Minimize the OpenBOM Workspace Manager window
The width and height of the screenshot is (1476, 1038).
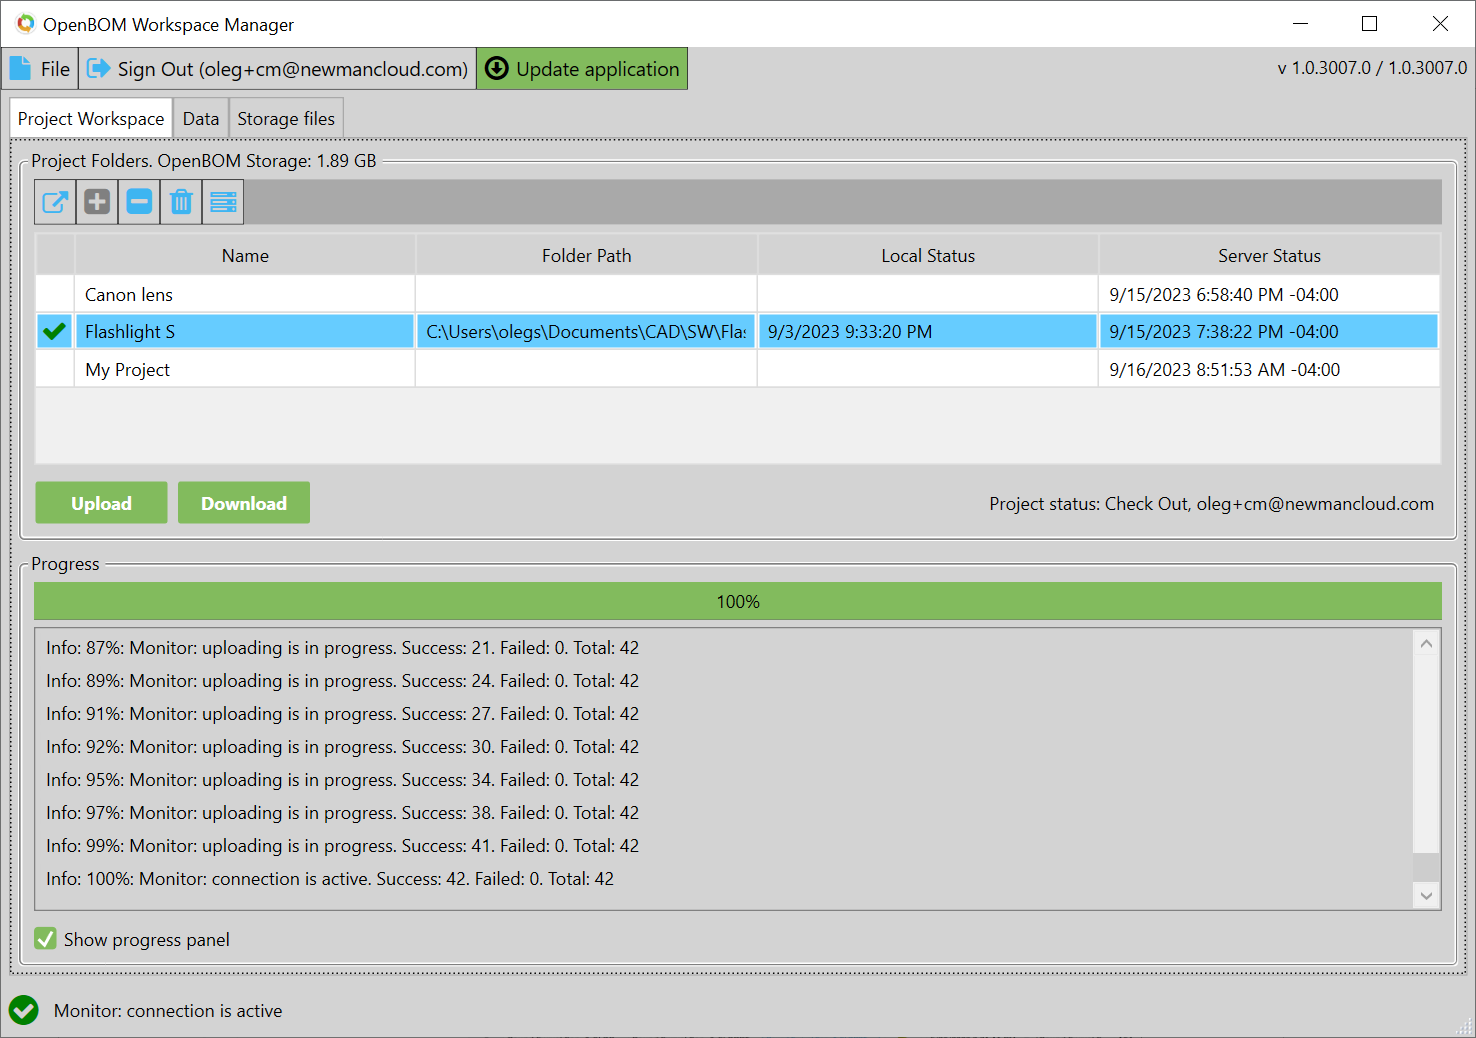tap(1300, 24)
